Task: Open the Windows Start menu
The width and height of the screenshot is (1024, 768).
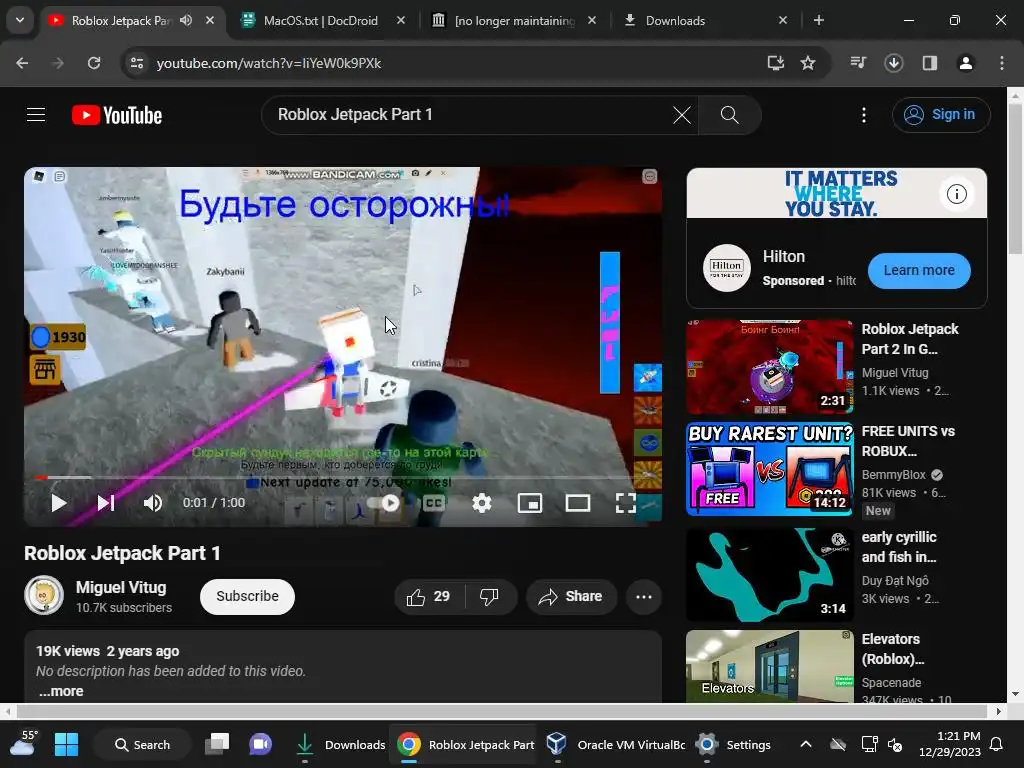Action: point(66,744)
